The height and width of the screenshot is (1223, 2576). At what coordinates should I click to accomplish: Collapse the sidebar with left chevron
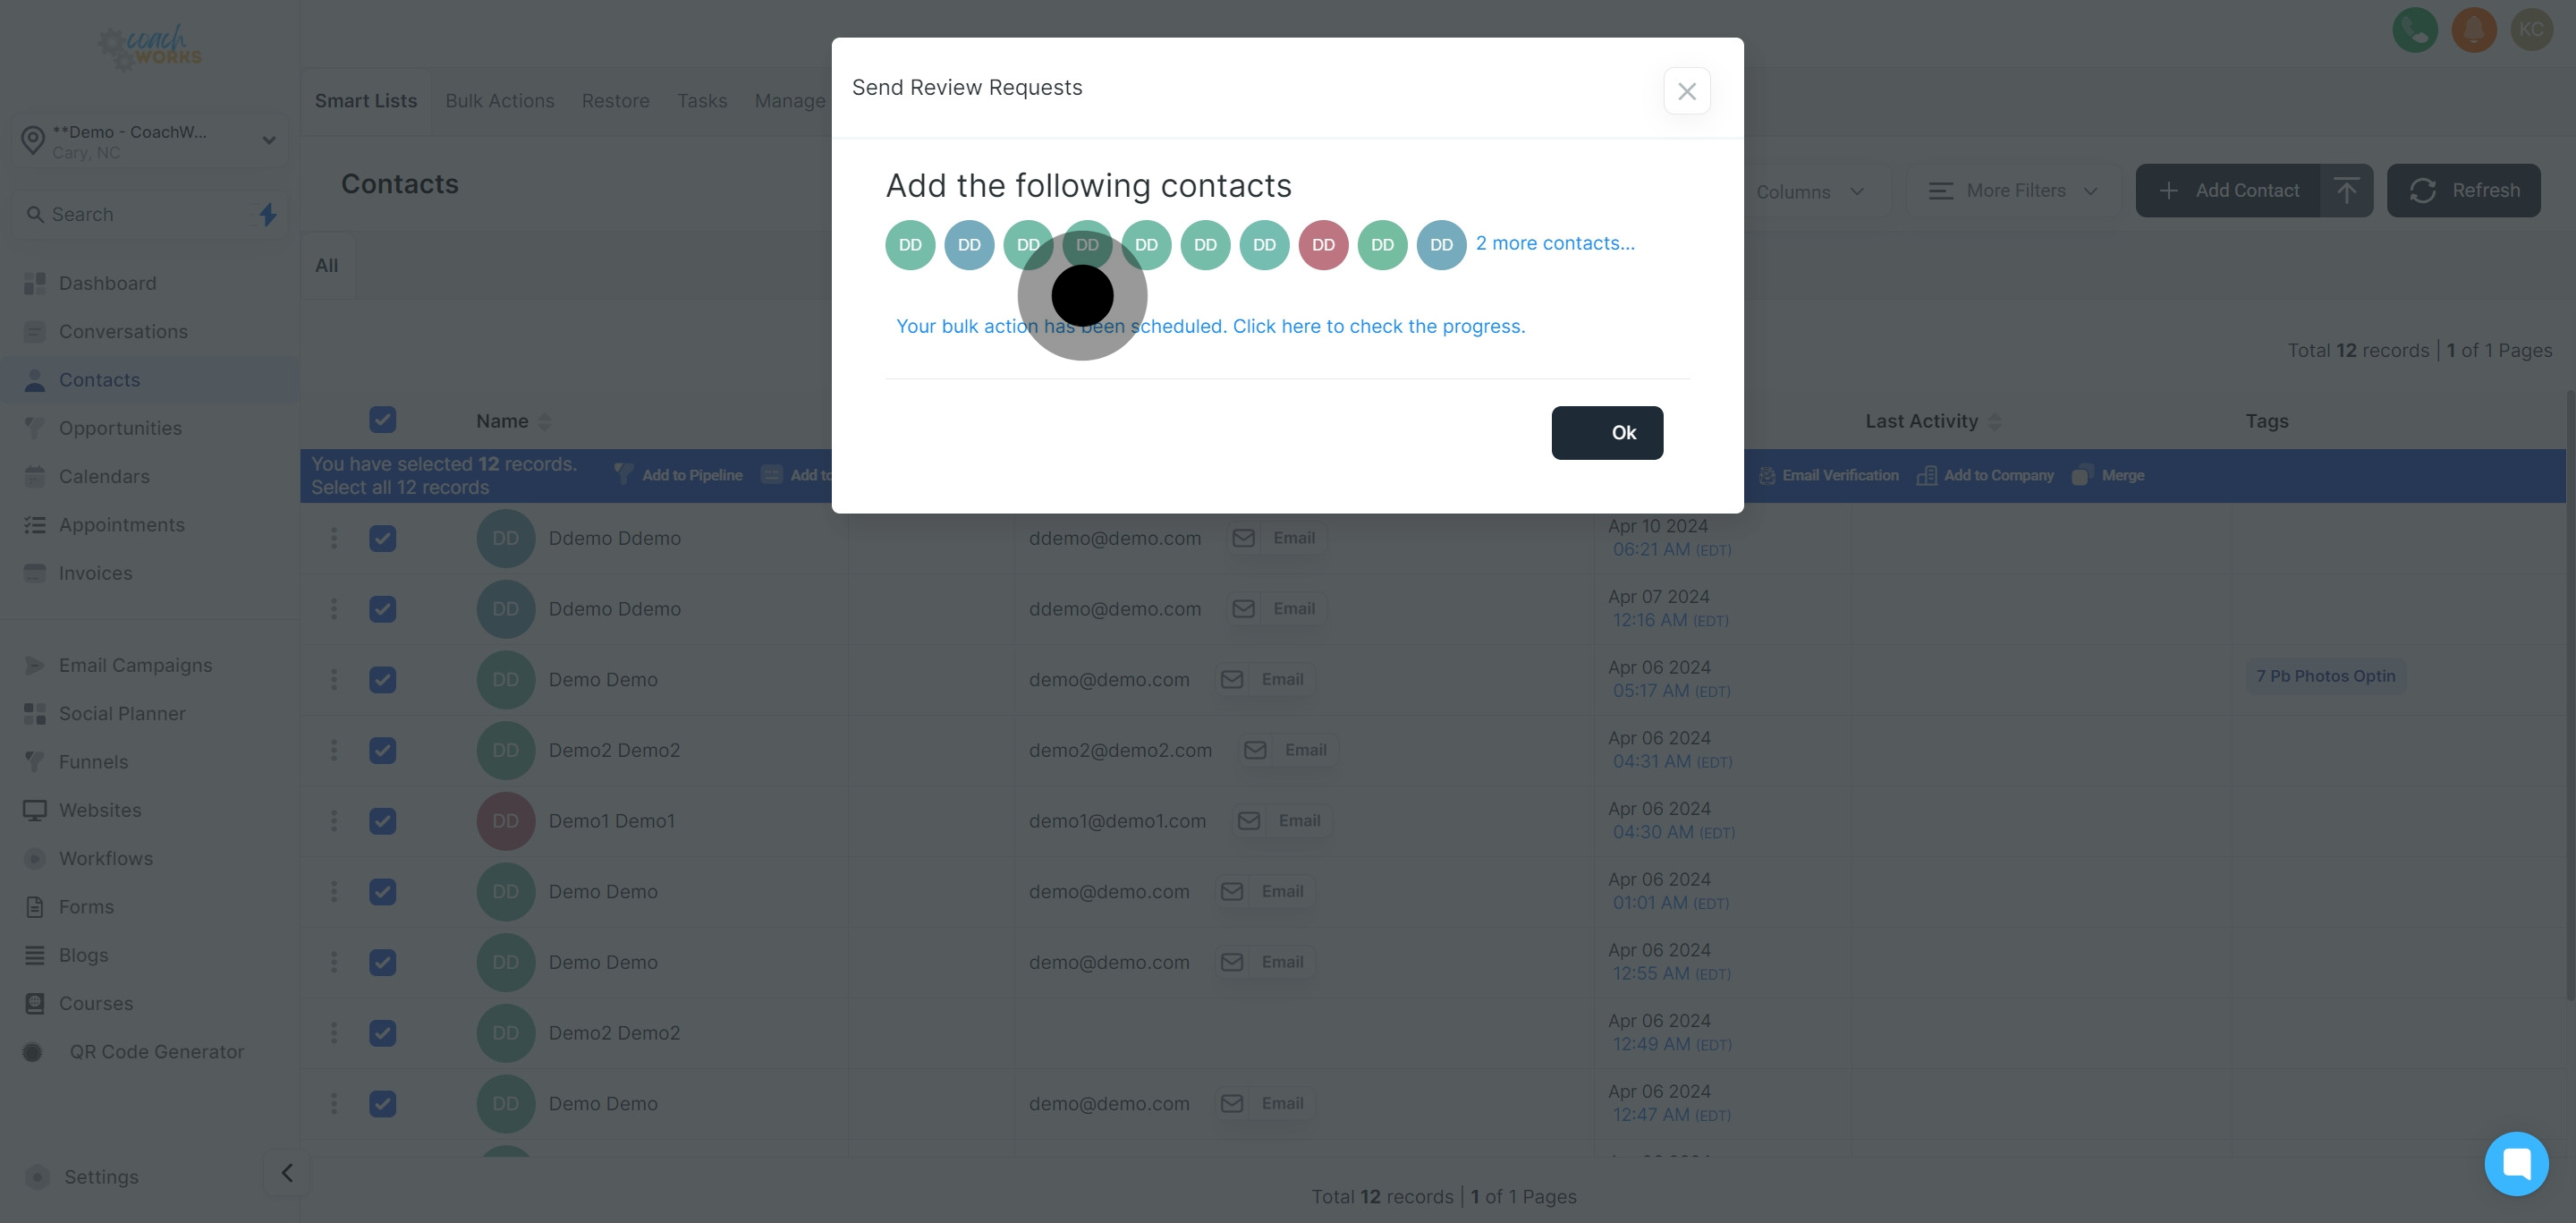coord(287,1173)
